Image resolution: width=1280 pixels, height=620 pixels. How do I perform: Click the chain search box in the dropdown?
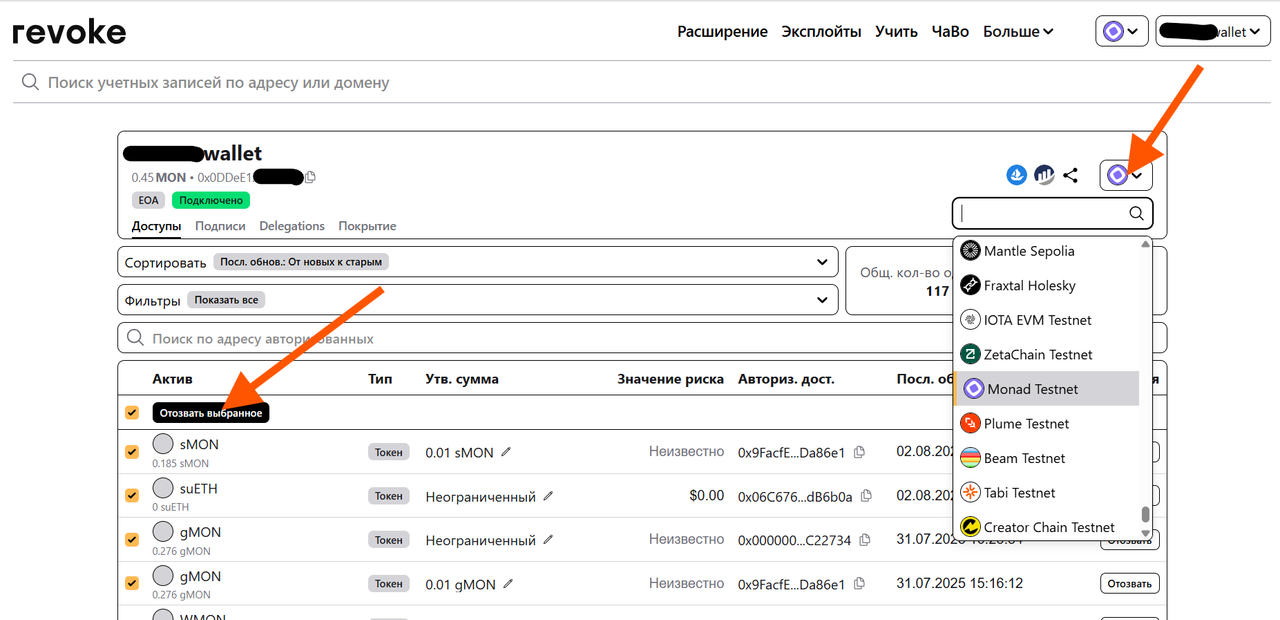pyautogui.click(x=1052, y=213)
